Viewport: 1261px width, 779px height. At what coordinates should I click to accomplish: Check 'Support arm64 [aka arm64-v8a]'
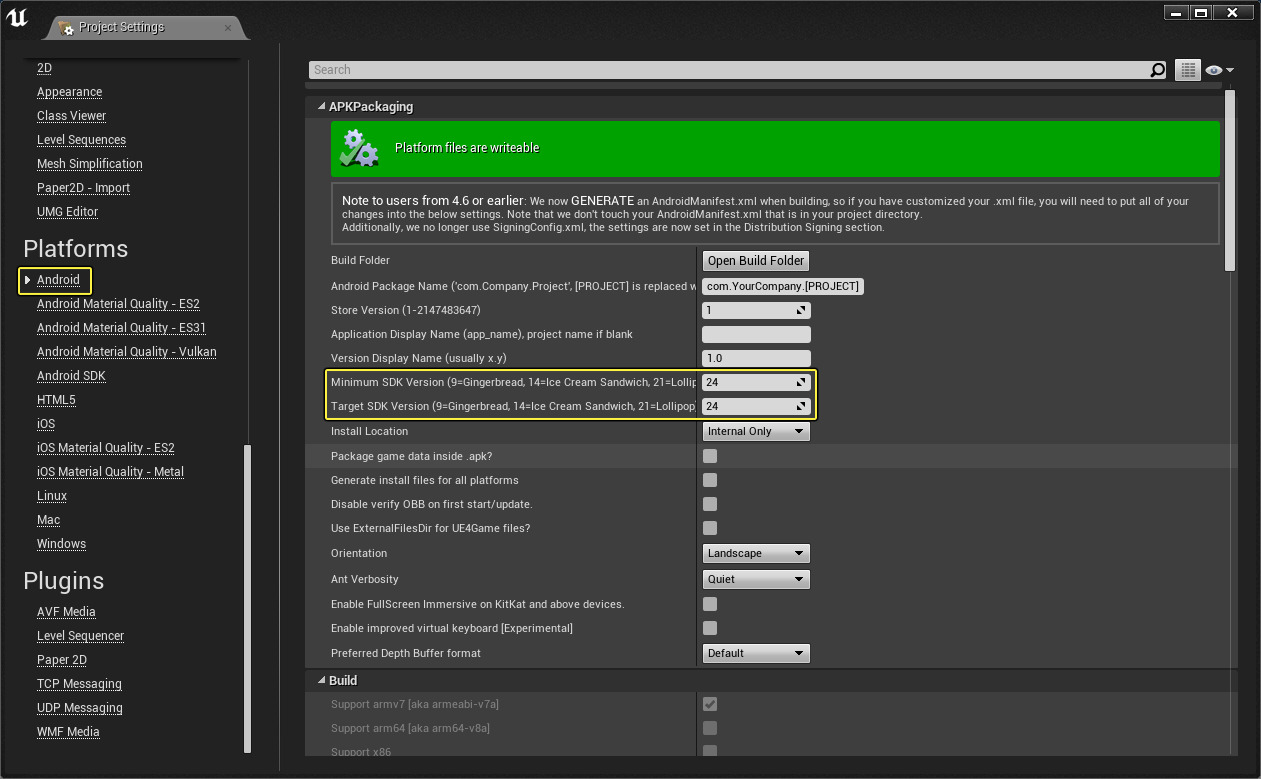point(709,728)
